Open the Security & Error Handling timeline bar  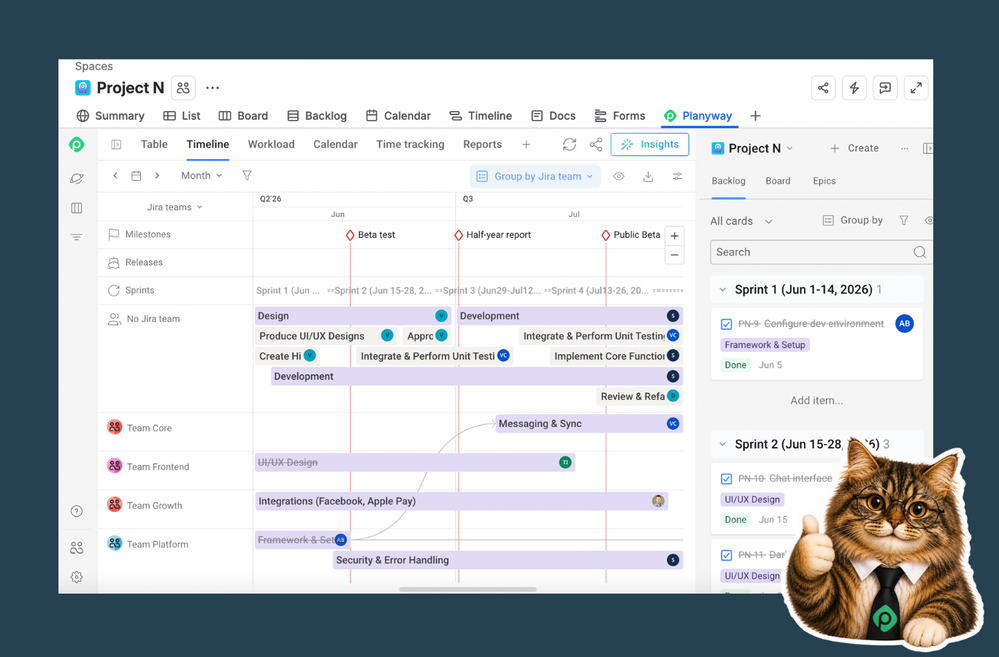coord(508,560)
